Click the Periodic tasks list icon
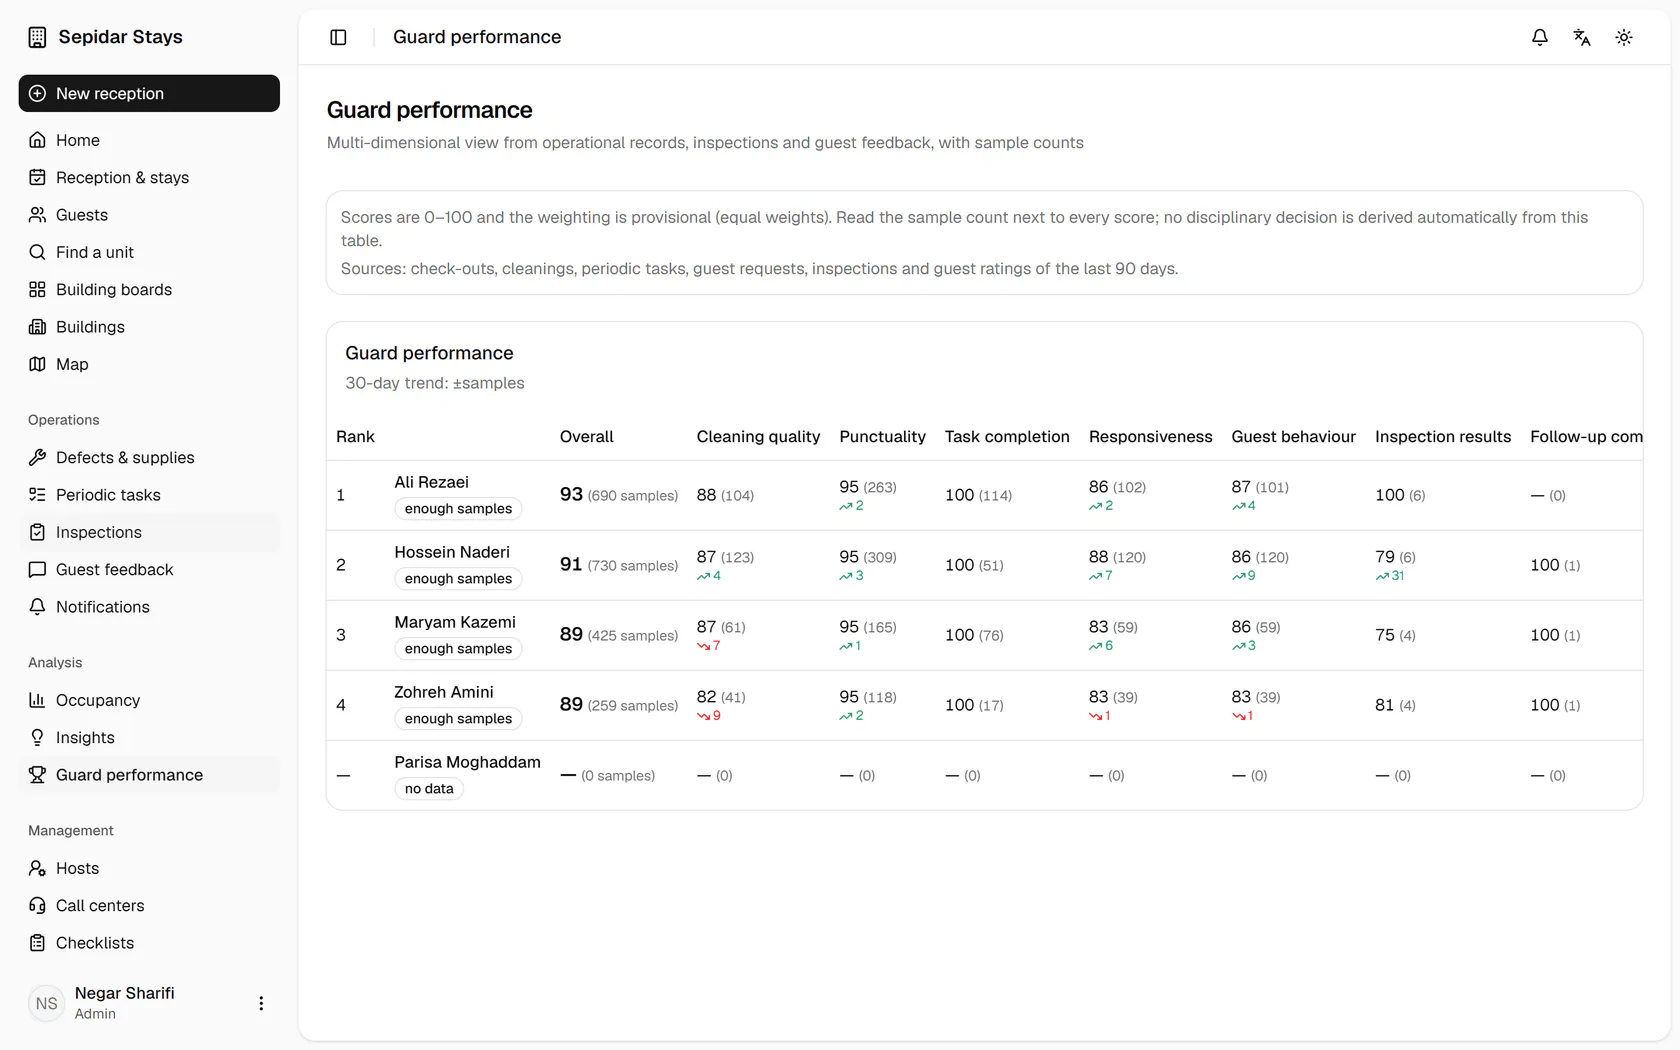Screen dimensions: 1680x1050 coord(37,495)
